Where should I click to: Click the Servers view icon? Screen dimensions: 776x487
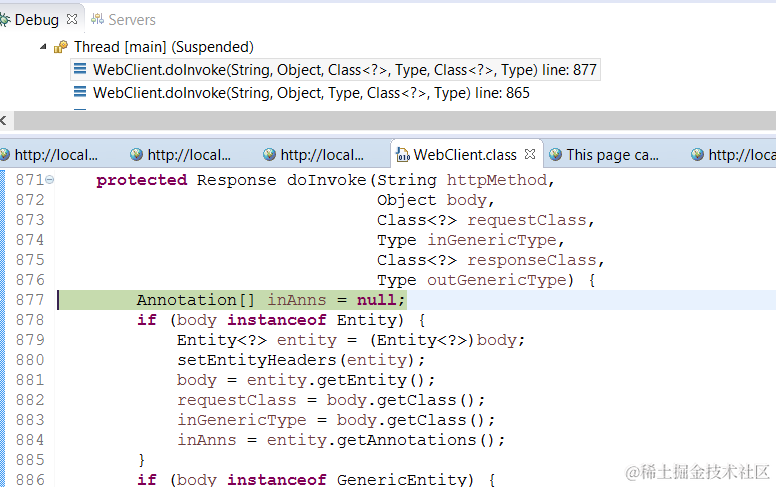pos(97,19)
